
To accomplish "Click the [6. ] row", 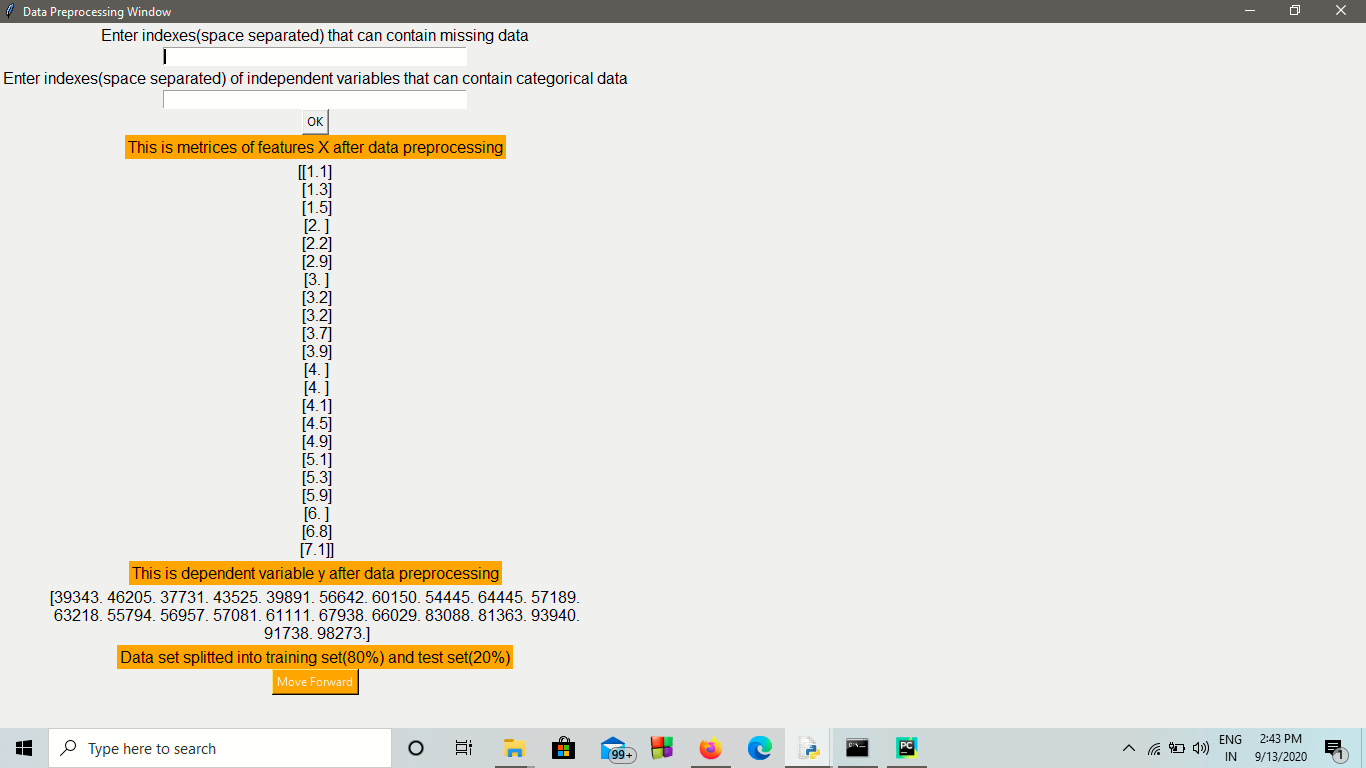I will coord(317,513).
